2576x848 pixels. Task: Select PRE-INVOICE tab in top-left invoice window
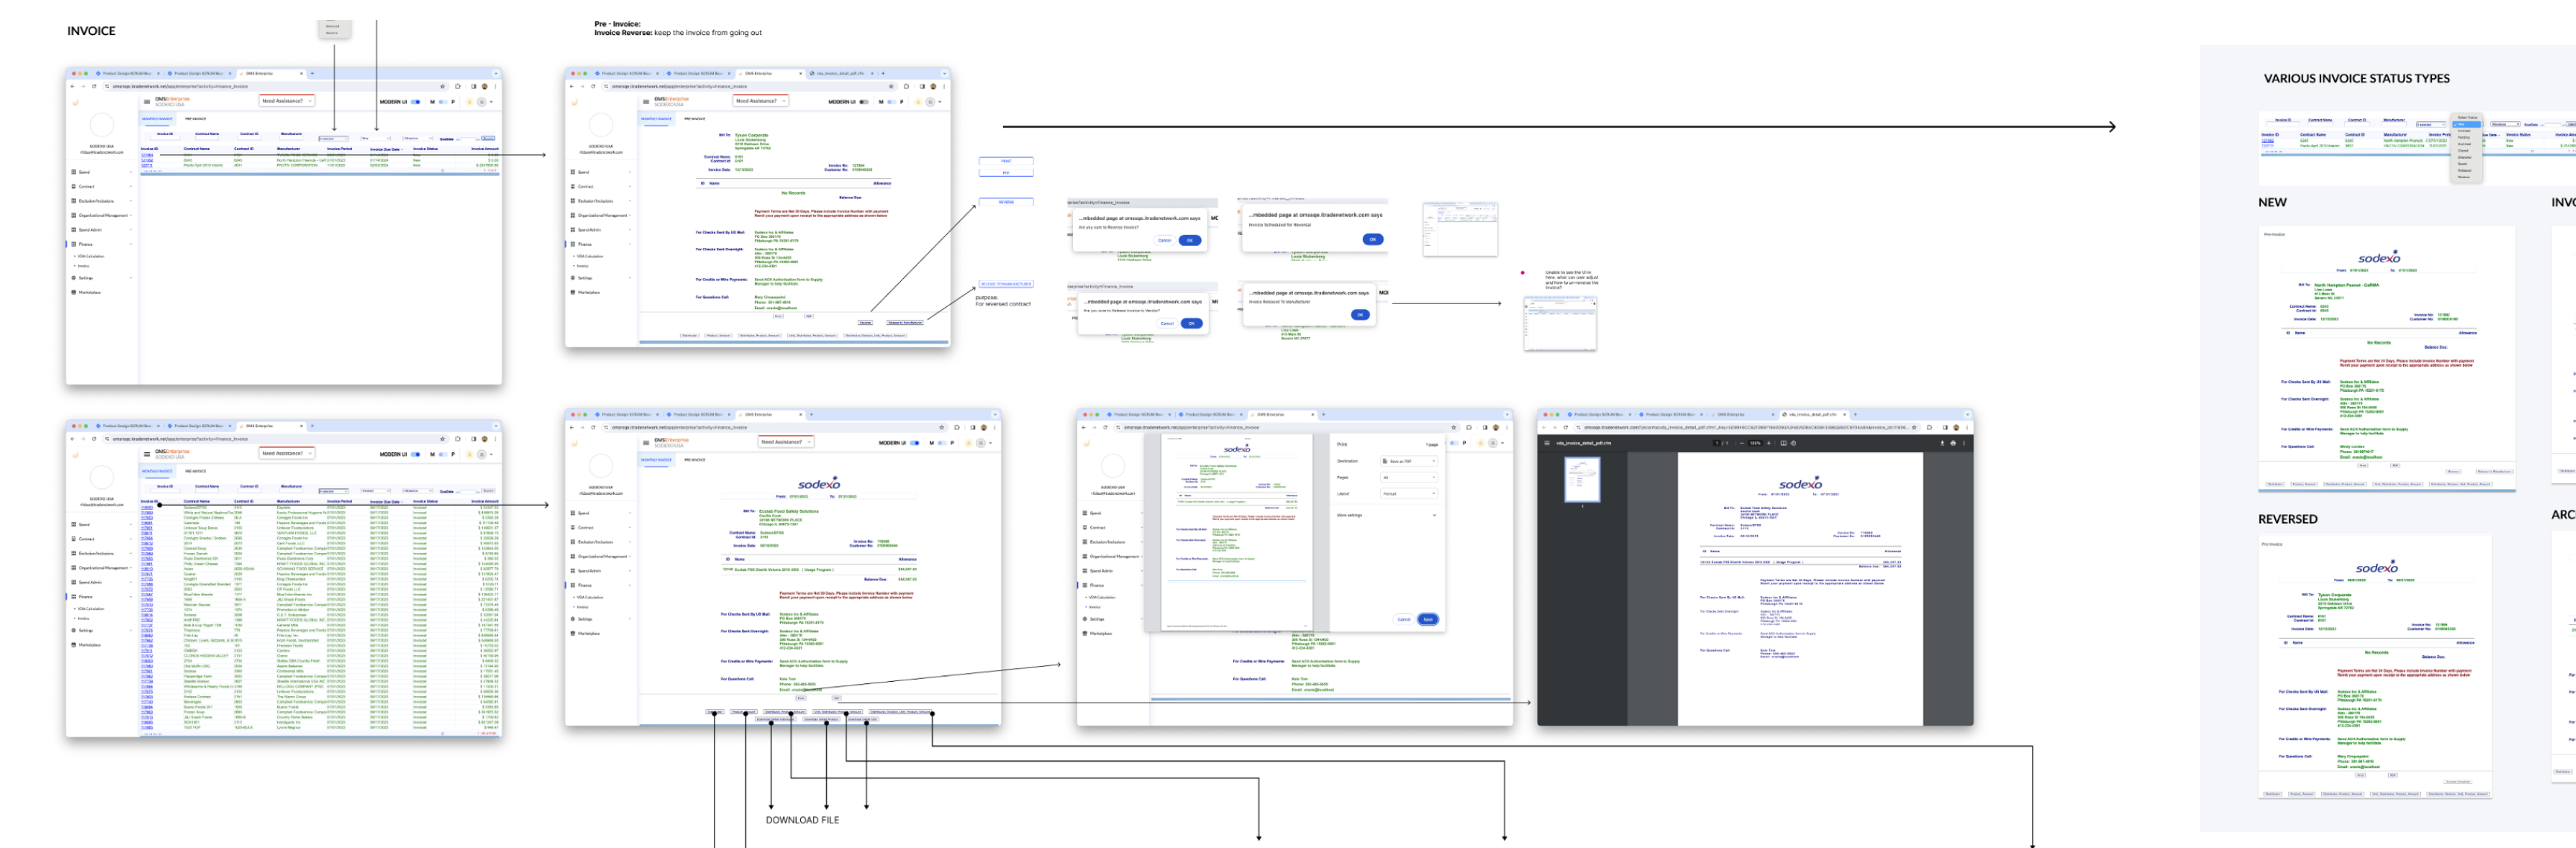pos(195,118)
